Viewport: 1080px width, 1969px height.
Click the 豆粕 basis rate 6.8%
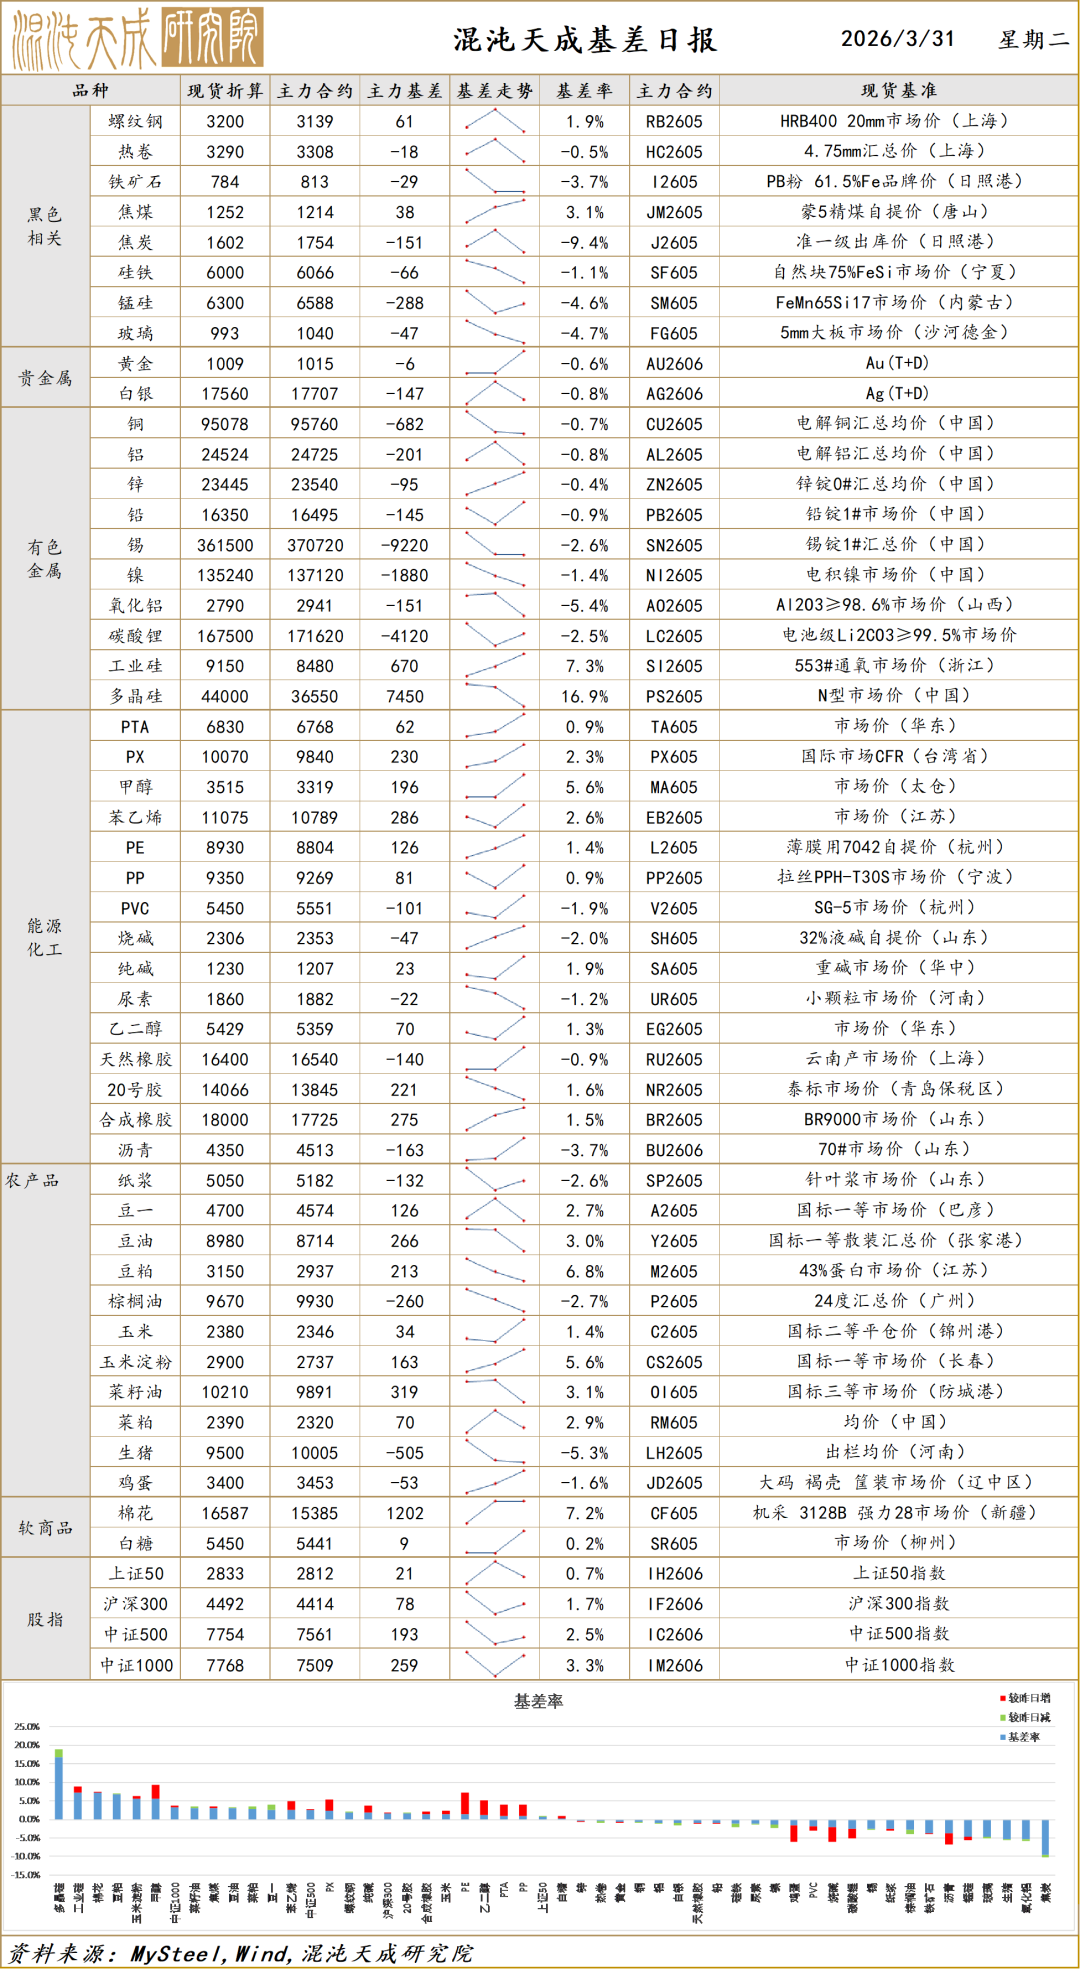(x=585, y=1271)
